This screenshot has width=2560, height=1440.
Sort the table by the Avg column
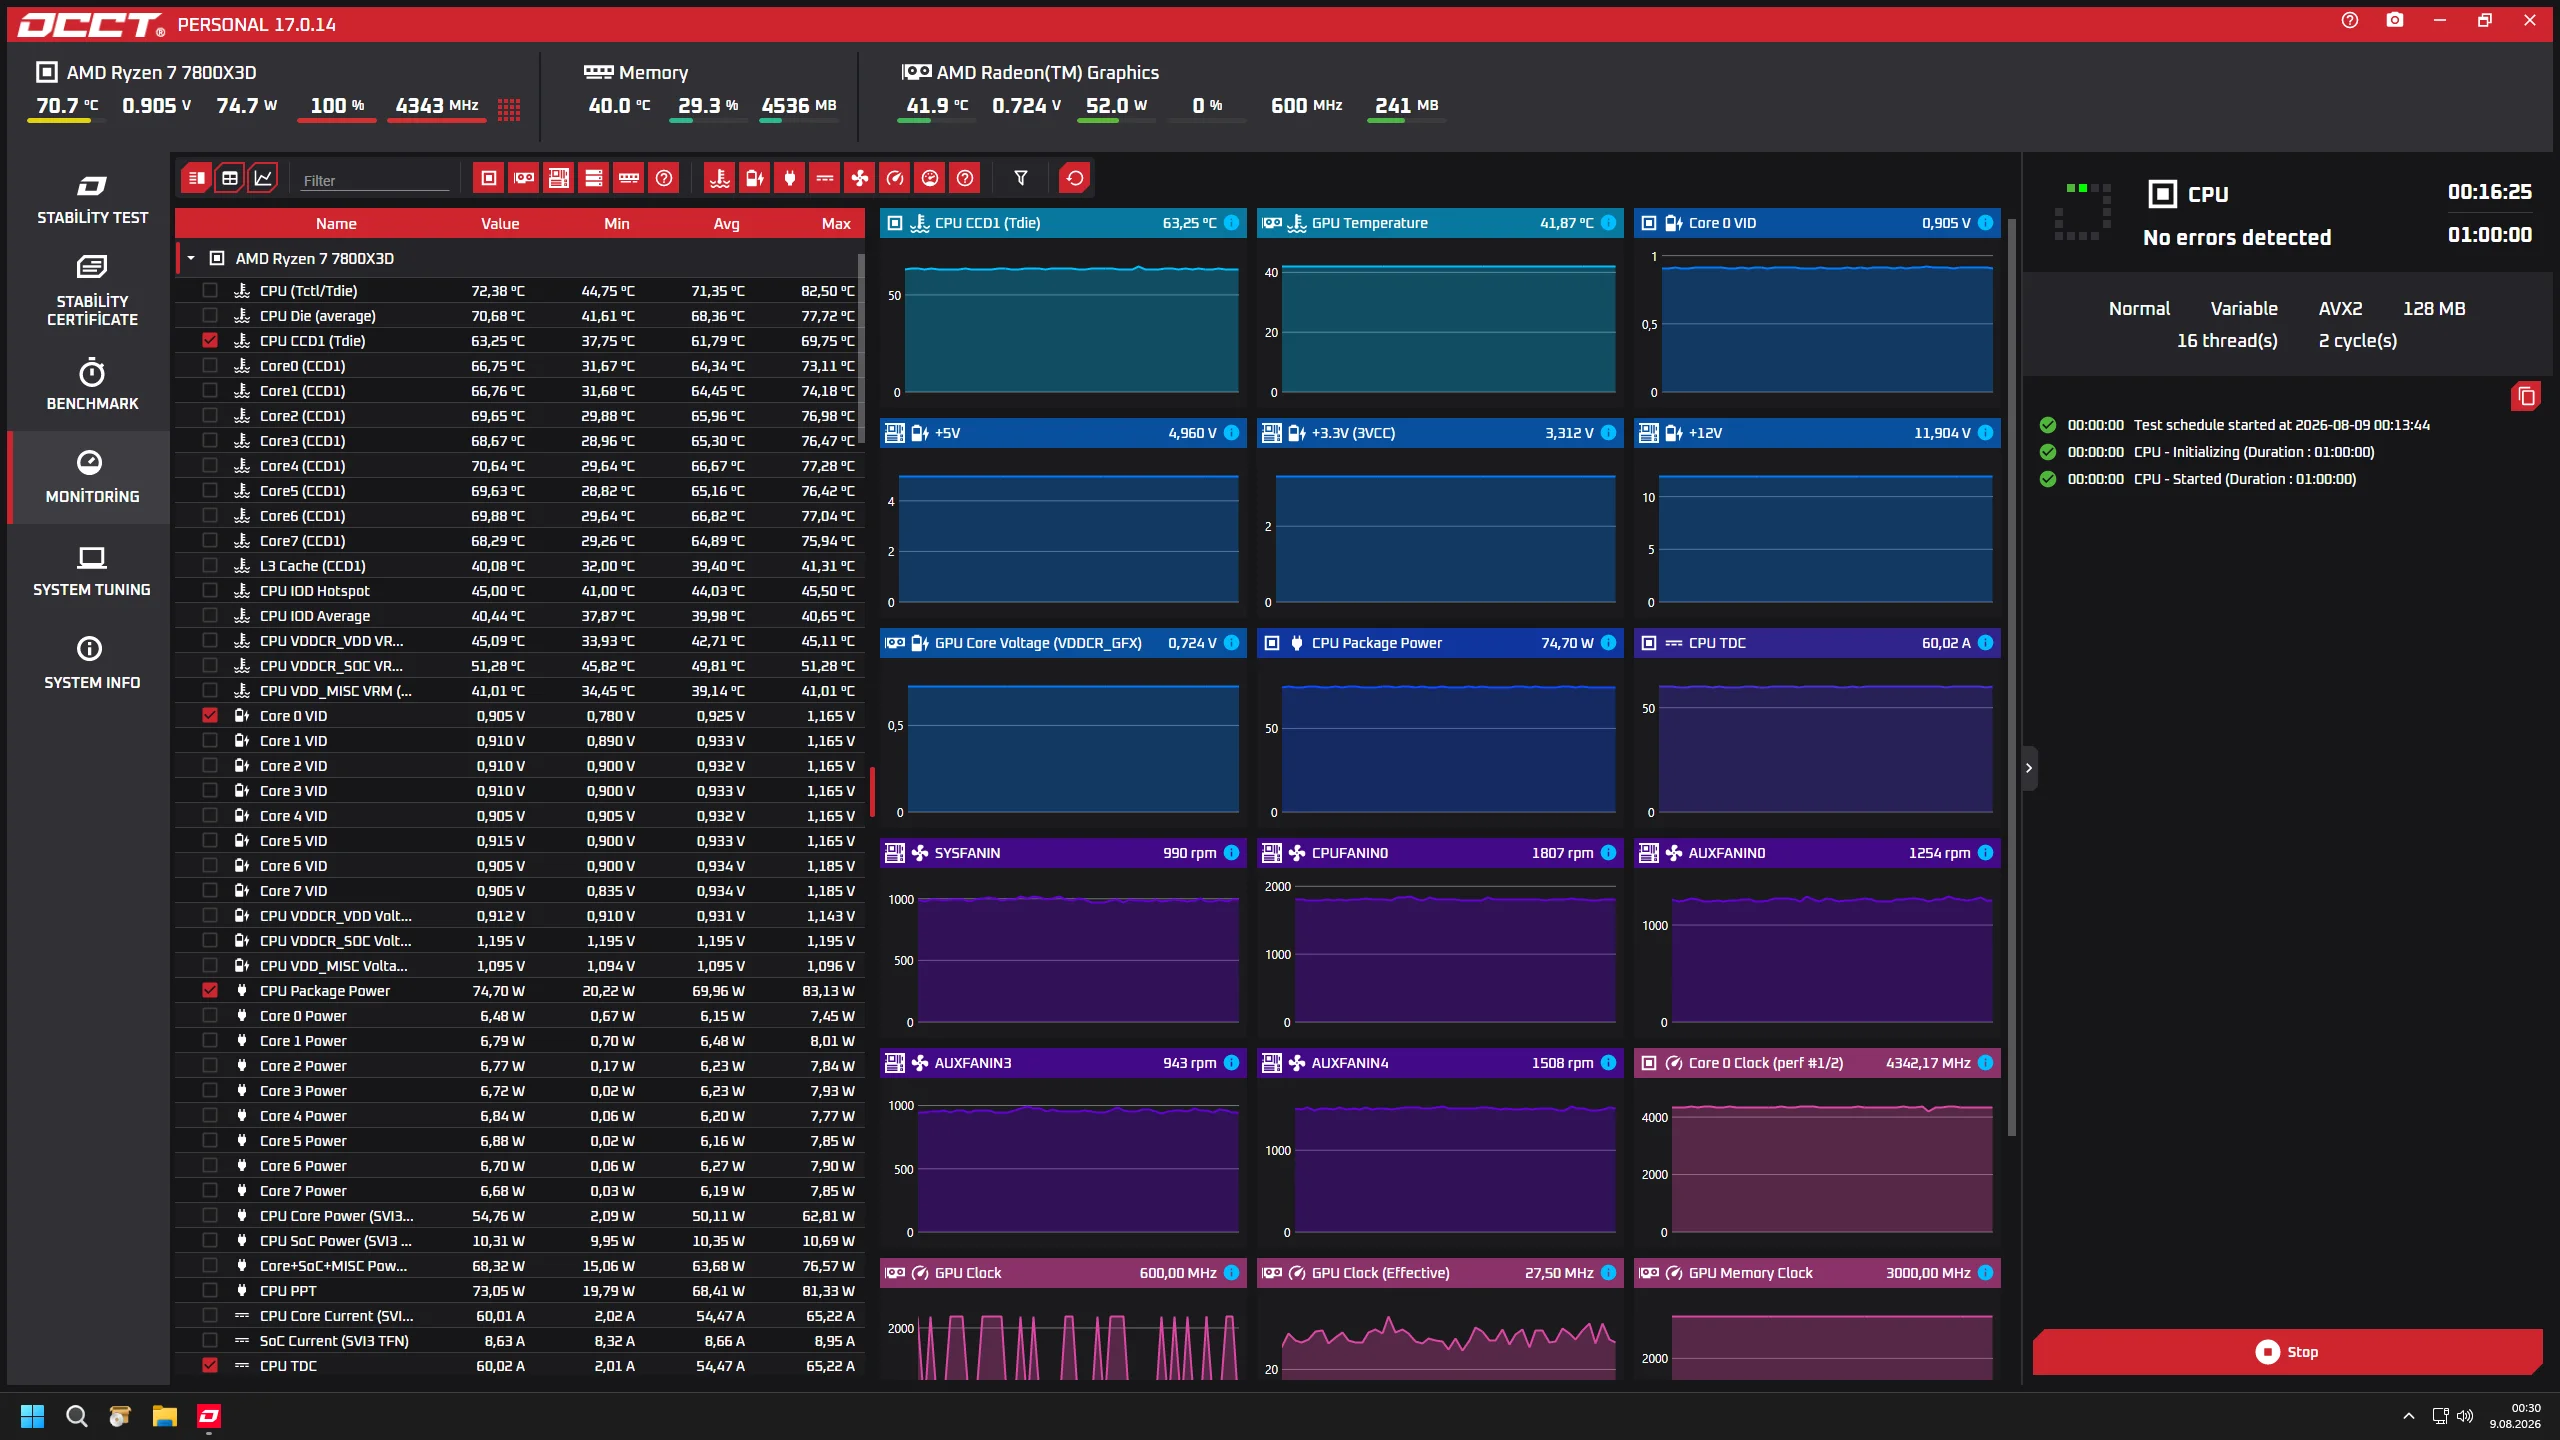727,224
